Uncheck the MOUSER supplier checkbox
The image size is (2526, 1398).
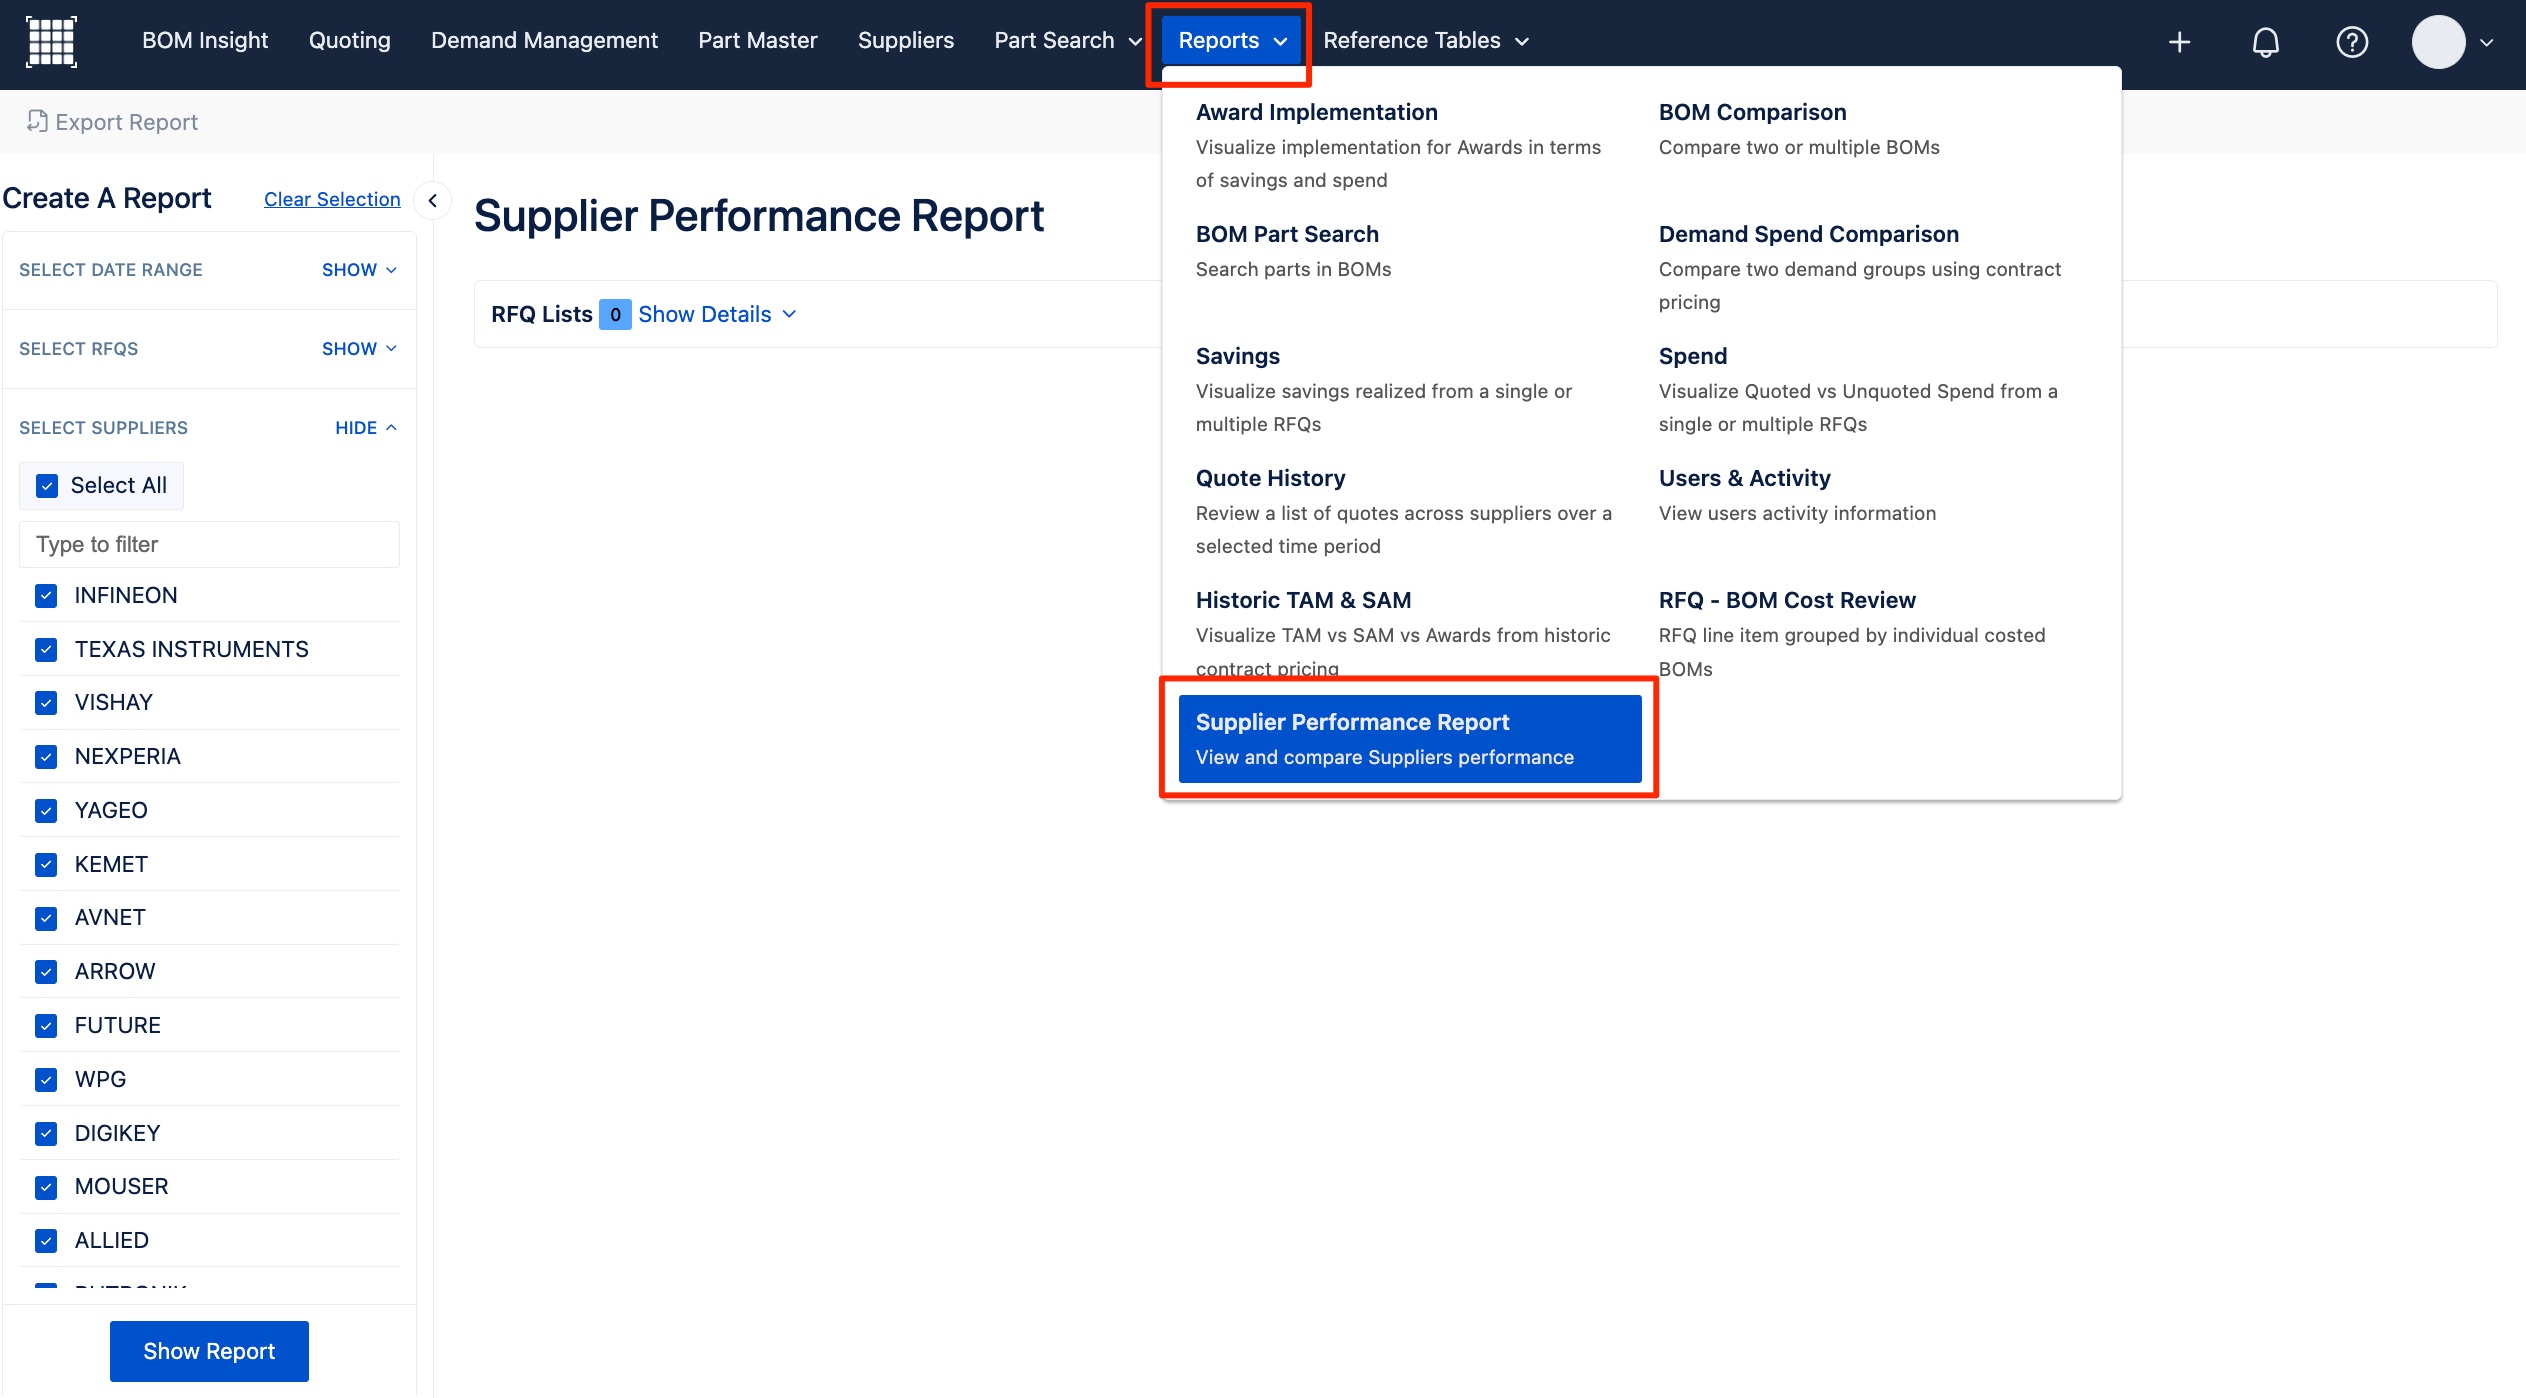tap(46, 1187)
